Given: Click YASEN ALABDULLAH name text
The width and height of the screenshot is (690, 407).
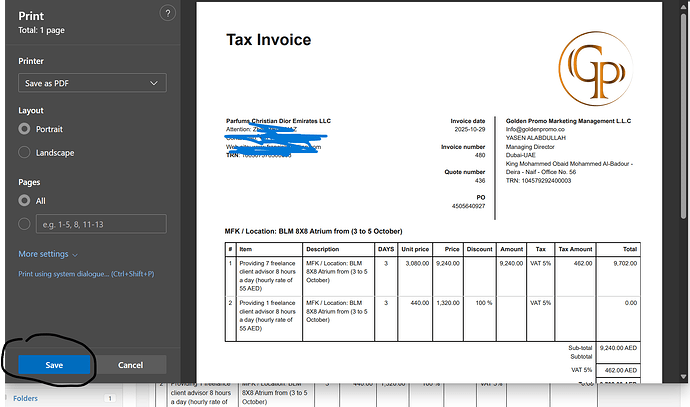Looking at the screenshot, I should [x=536, y=138].
